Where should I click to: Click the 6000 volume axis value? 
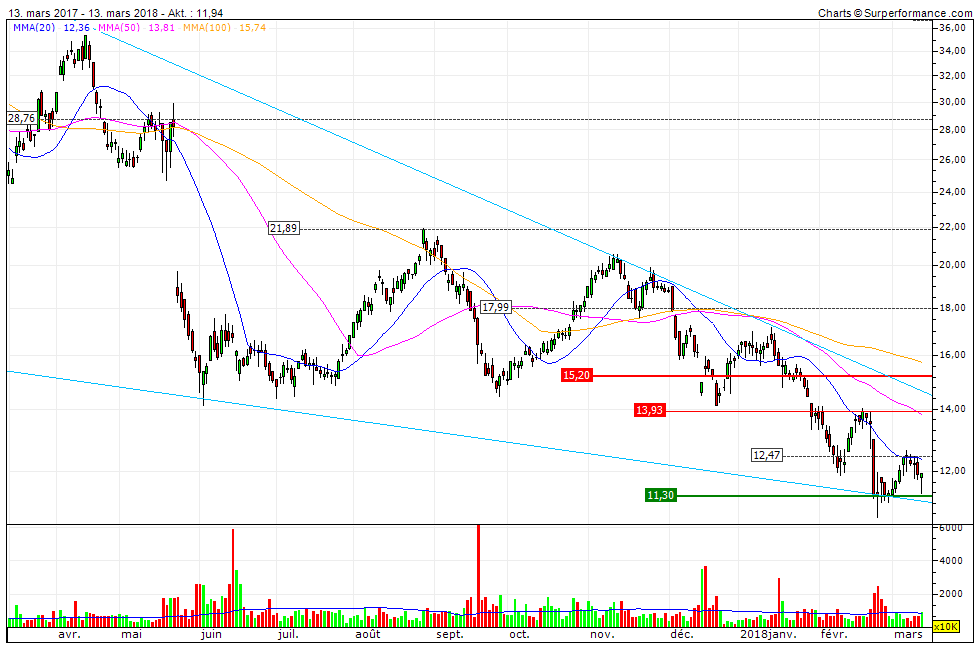(951, 528)
